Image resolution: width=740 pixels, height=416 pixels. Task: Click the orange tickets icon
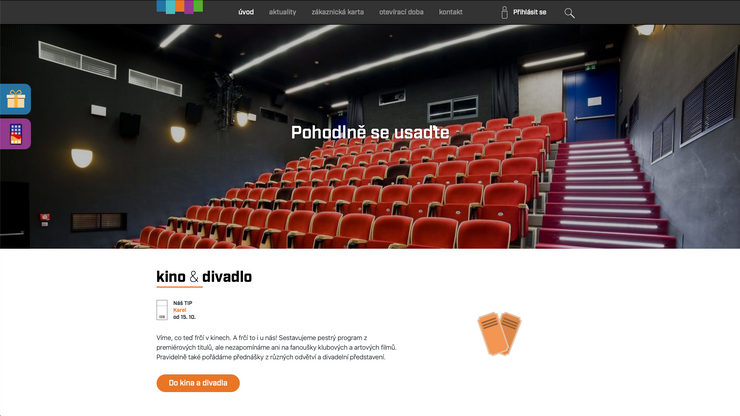499,333
